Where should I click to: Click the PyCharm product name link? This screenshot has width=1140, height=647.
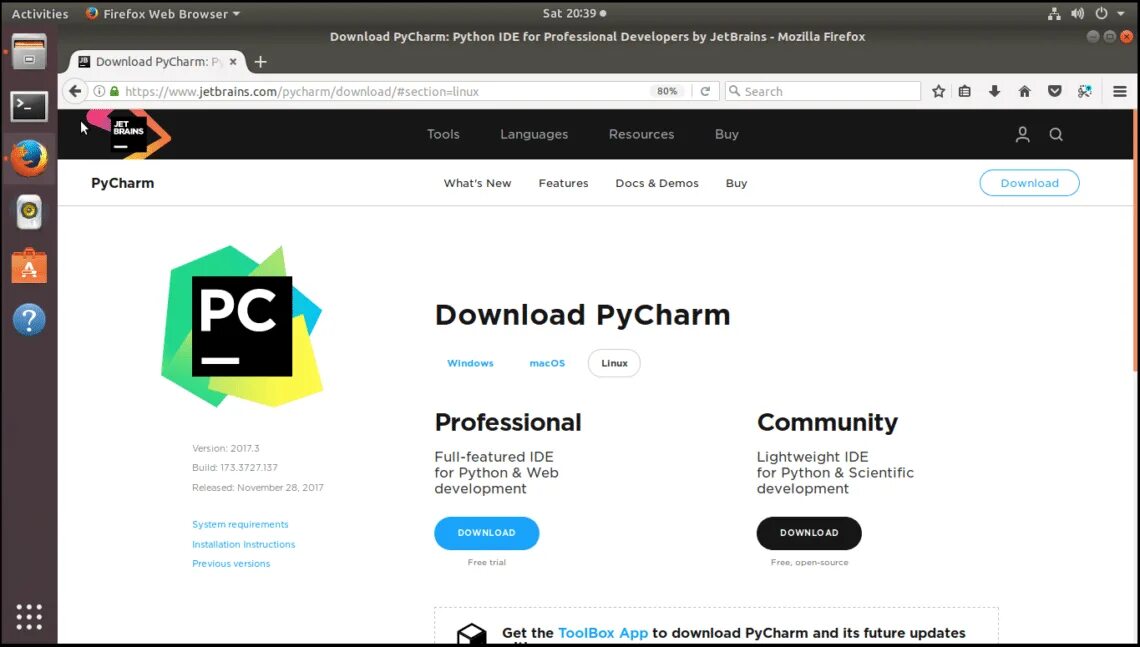pyautogui.click(x=122, y=183)
